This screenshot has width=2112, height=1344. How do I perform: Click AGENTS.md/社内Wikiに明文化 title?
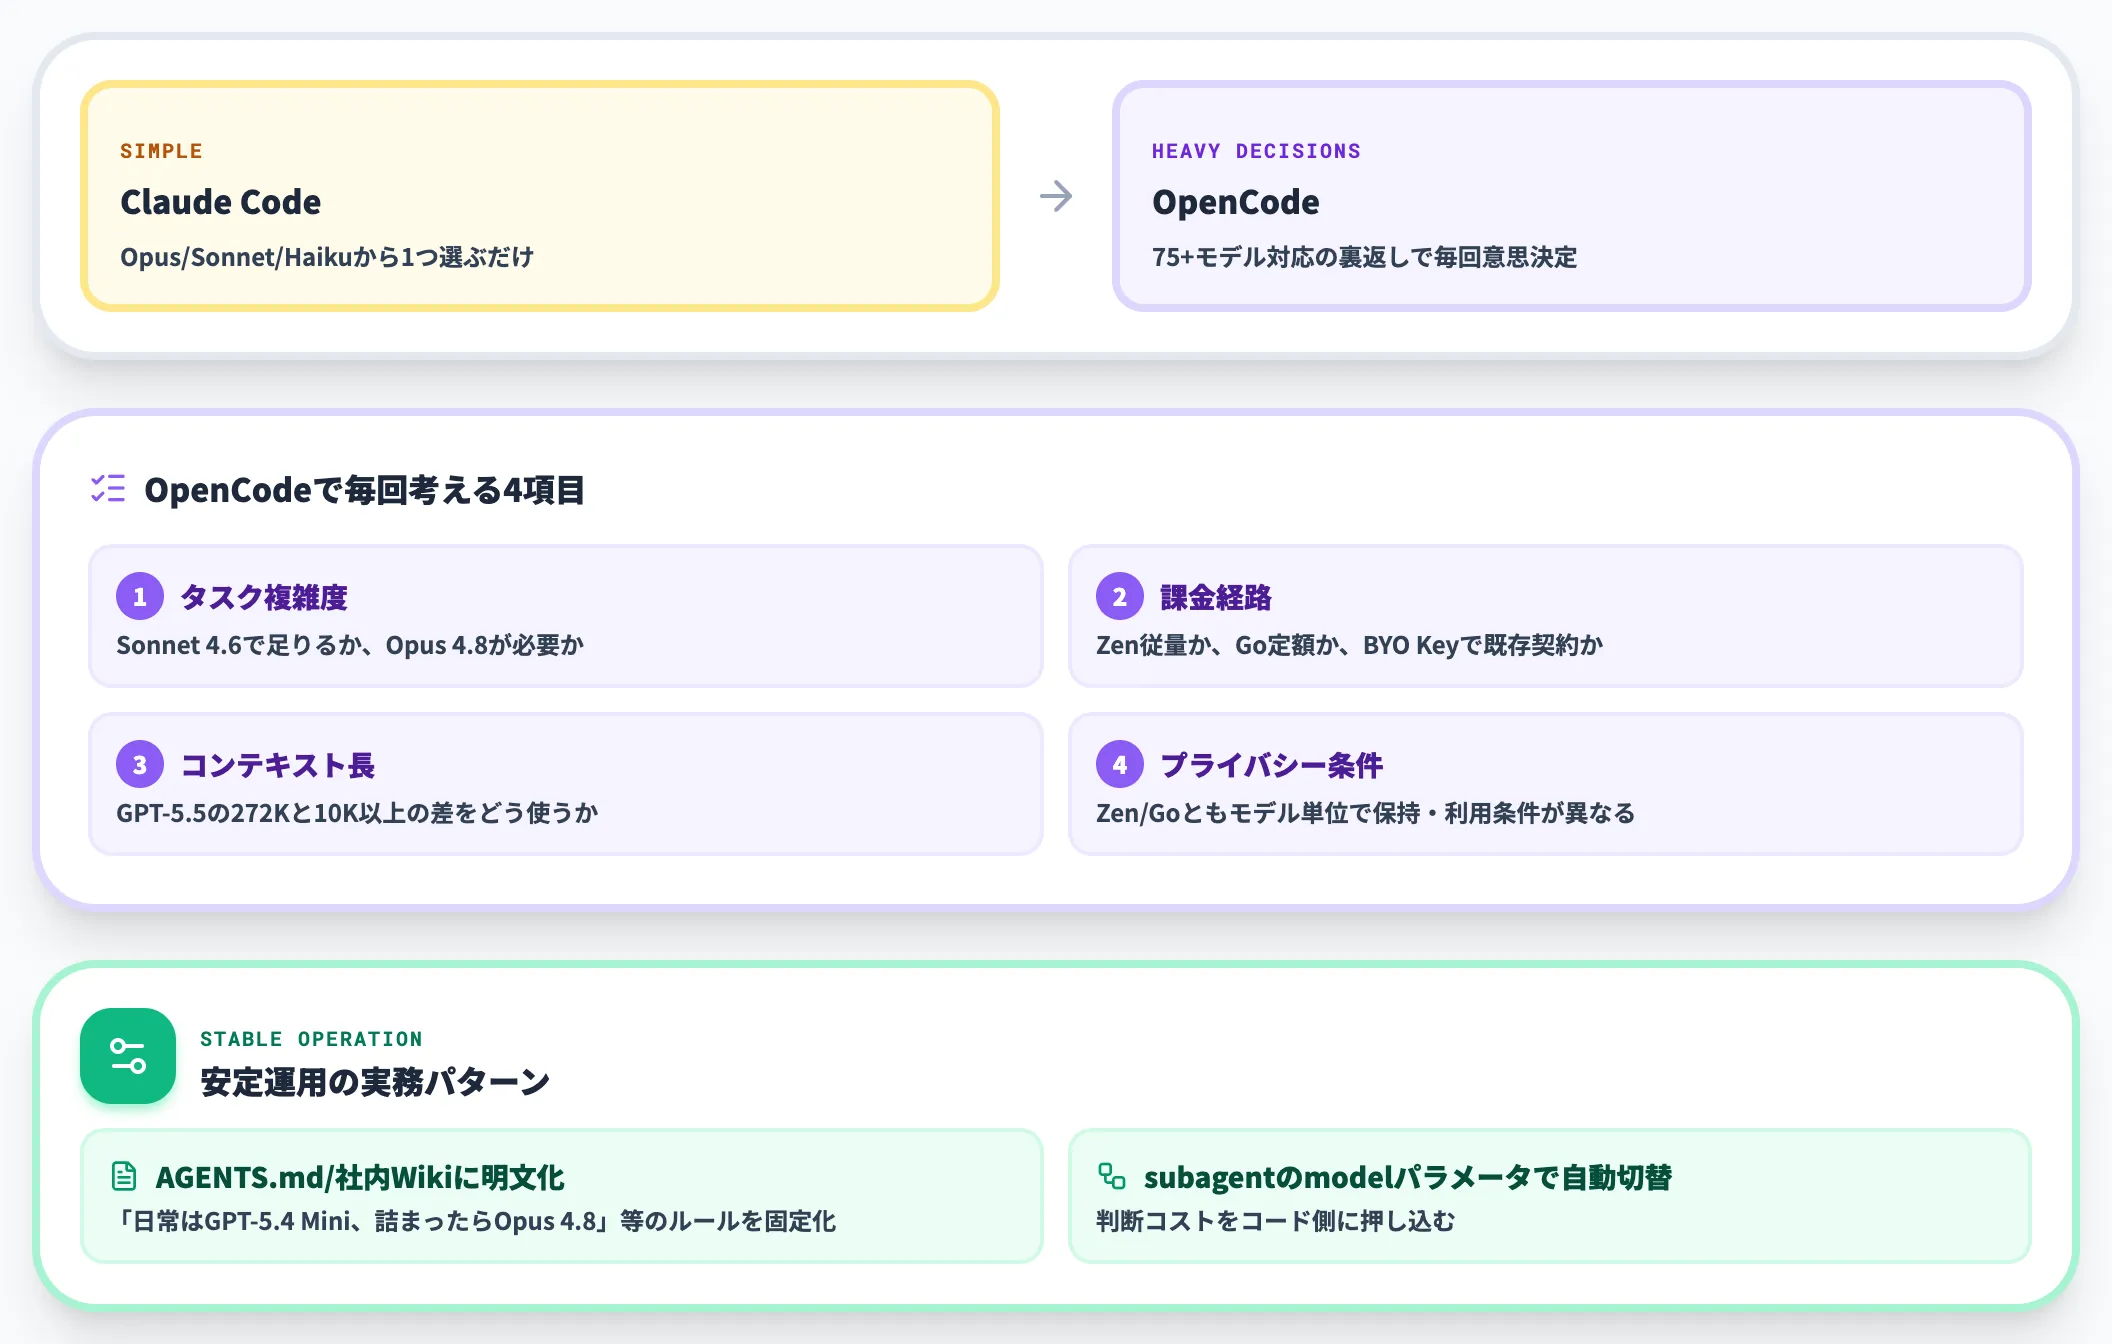pyautogui.click(x=360, y=1177)
